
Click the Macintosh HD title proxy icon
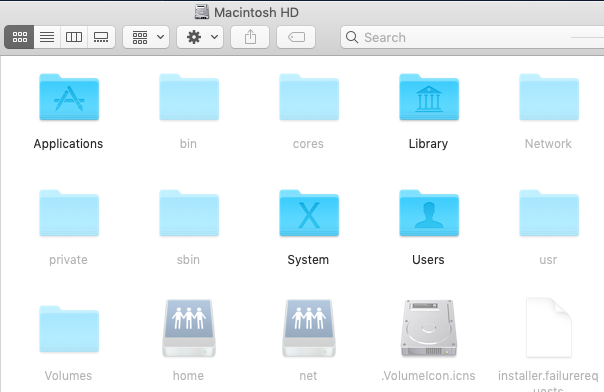[201, 12]
